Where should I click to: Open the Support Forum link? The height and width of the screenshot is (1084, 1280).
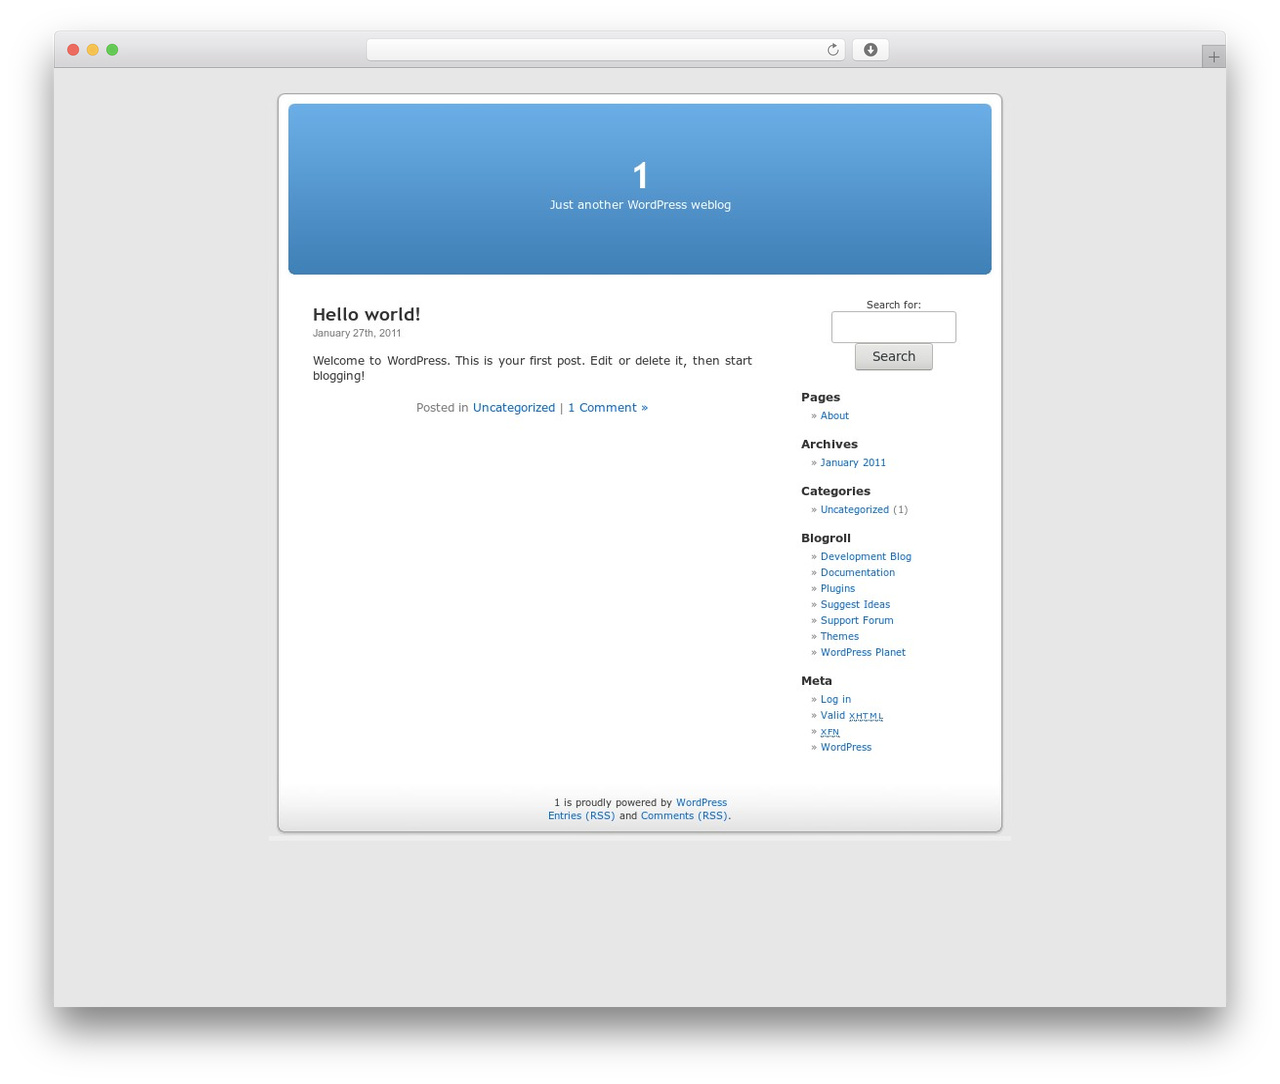click(857, 621)
